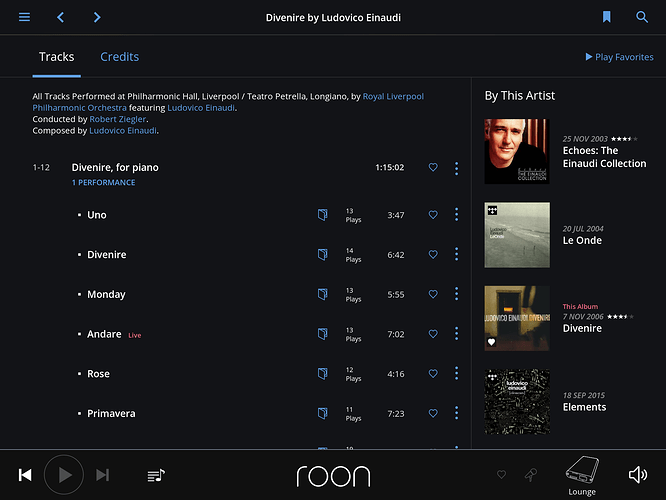Open three-dot menu for Uno
Viewport: 666px width, 500px height.
click(457, 215)
